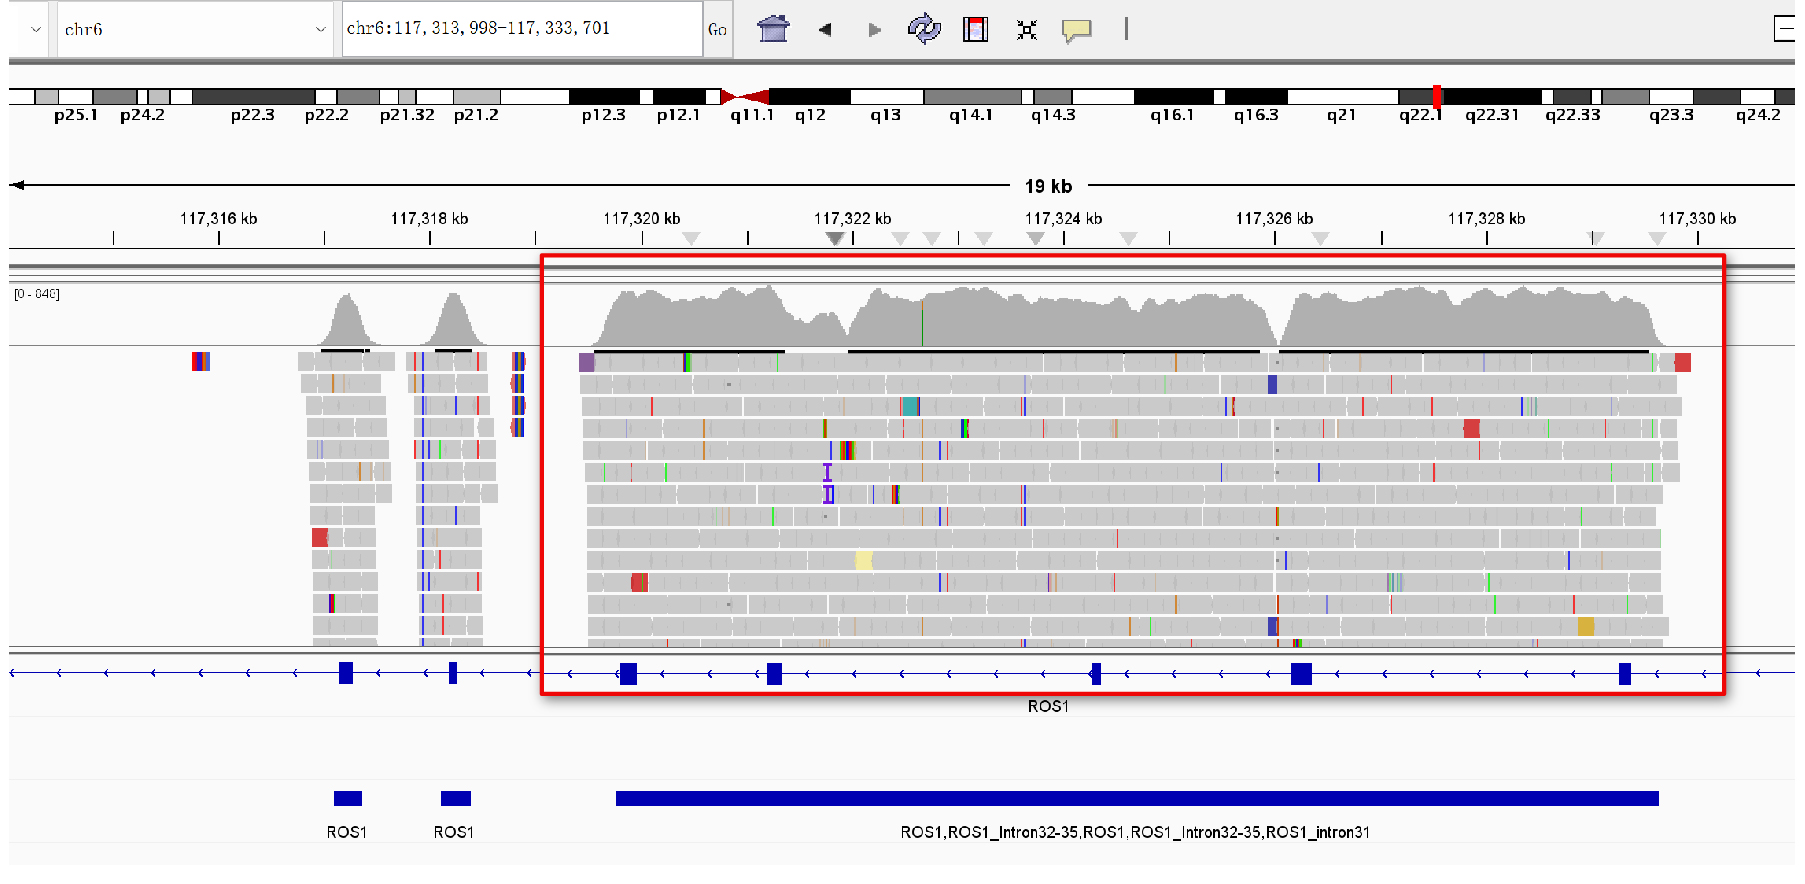Go back to previous locus with left arrow

(825, 29)
